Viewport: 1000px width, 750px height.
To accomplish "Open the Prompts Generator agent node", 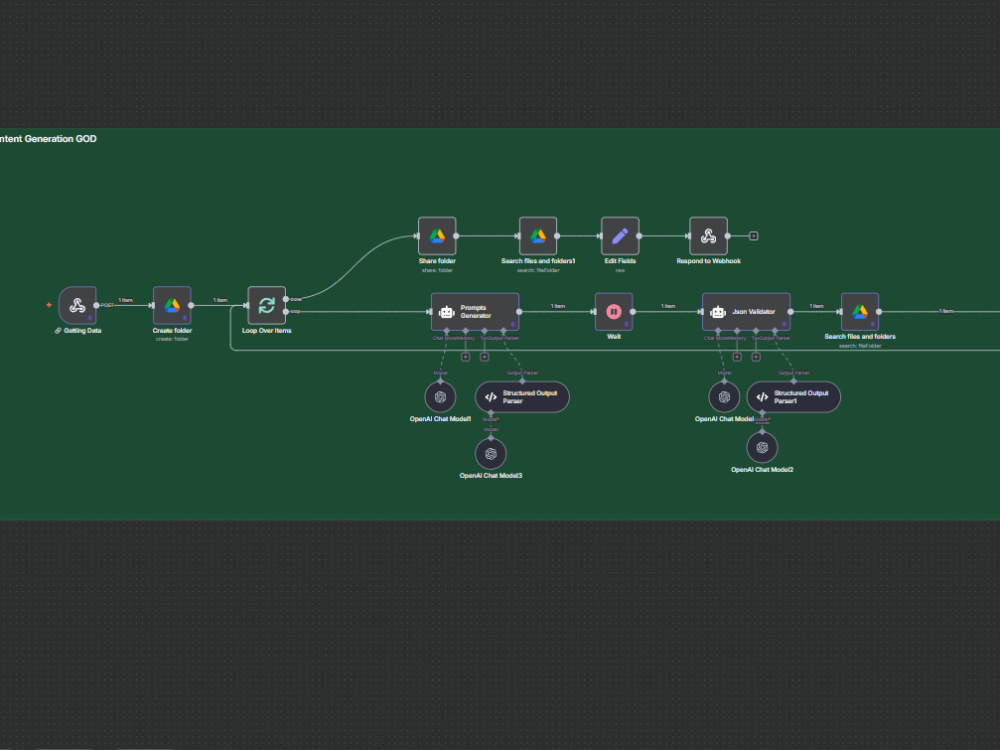I will 475,312.
